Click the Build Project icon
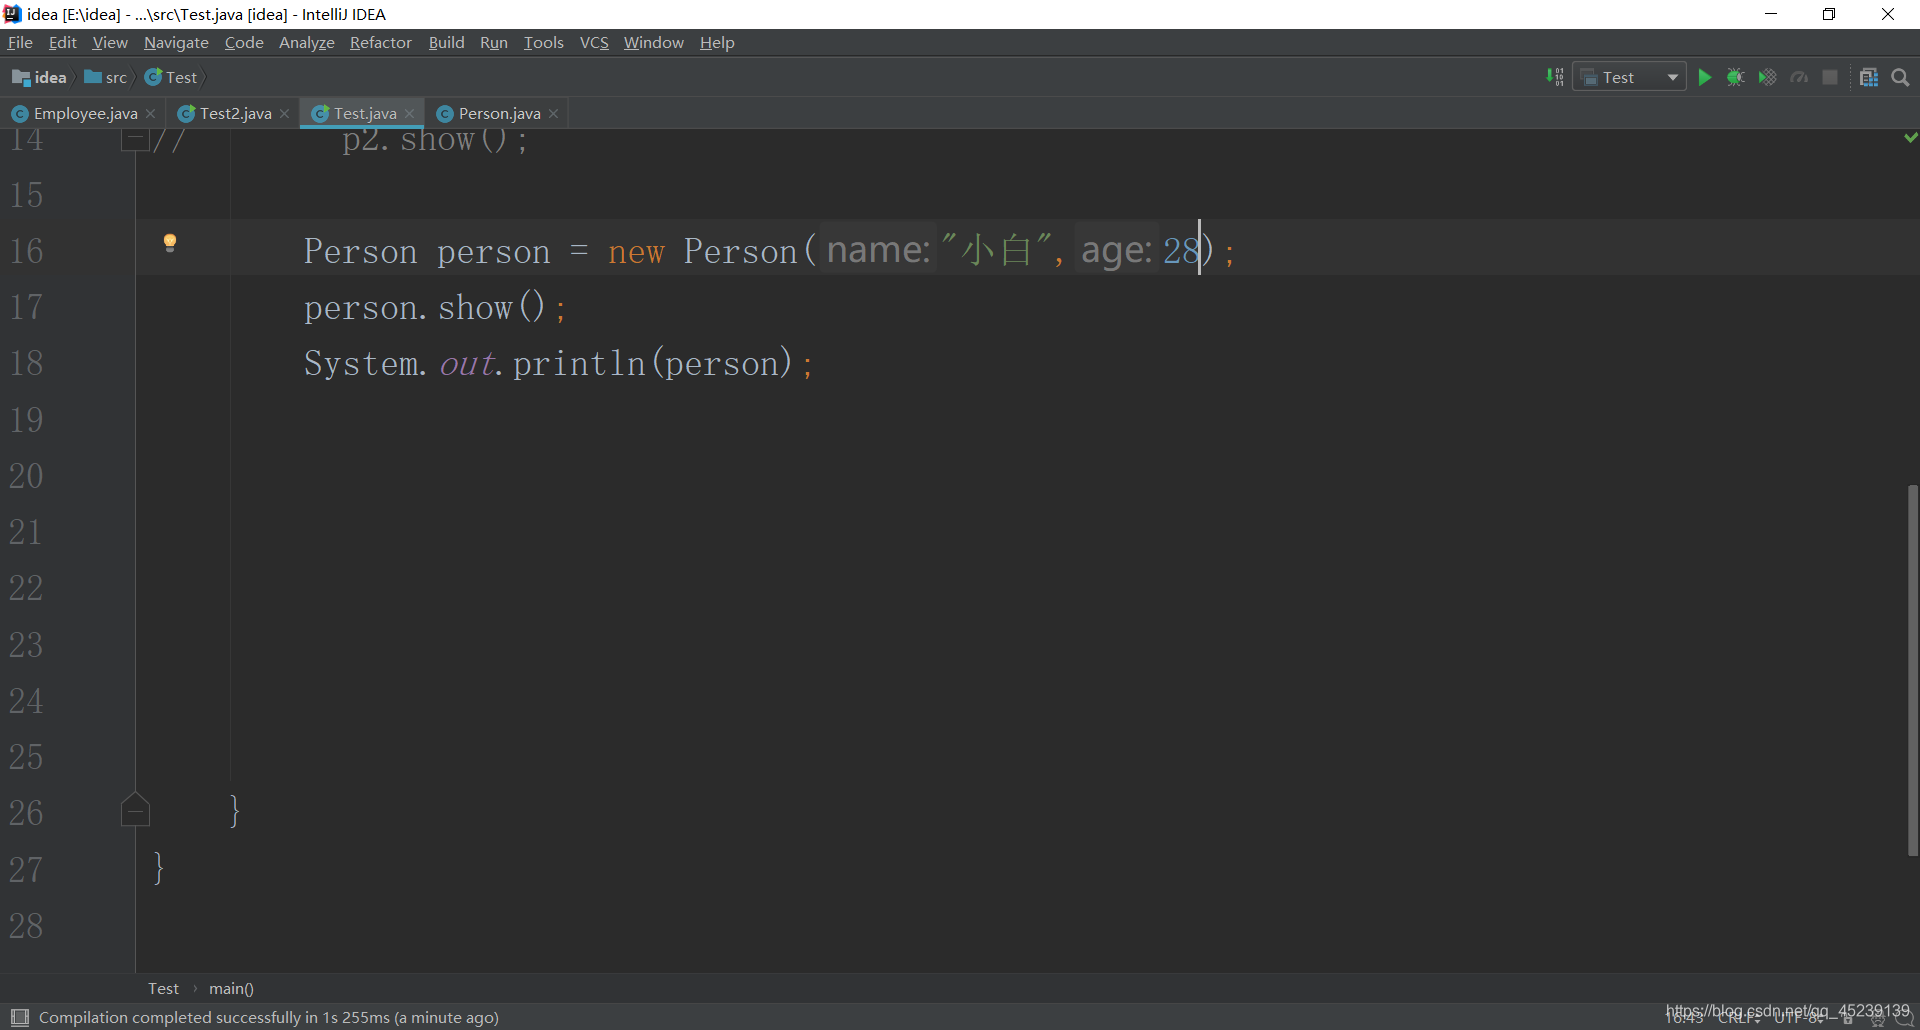1920x1030 pixels. [1554, 77]
